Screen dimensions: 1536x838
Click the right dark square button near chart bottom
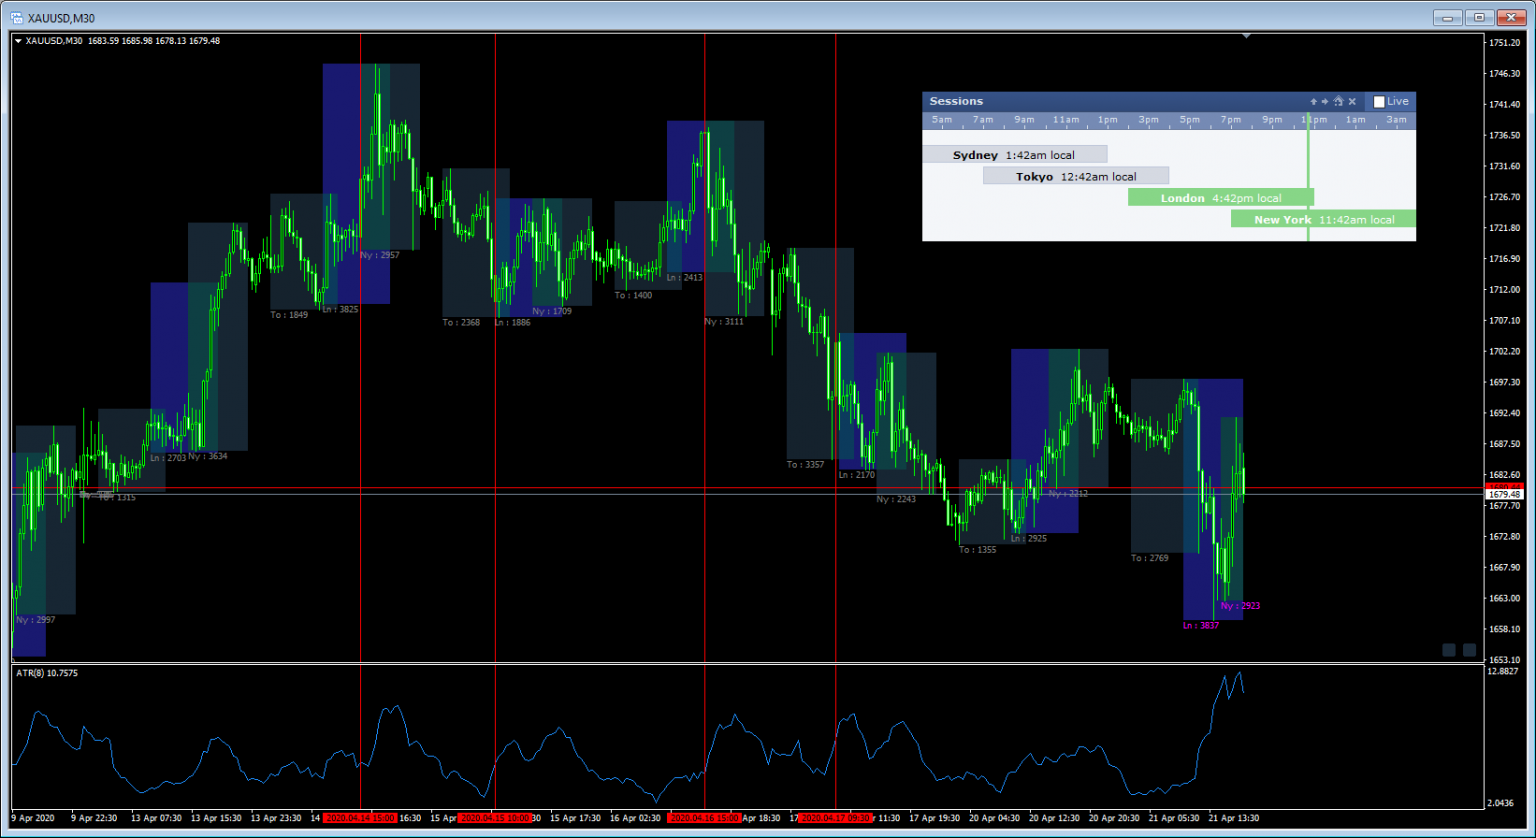(1469, 650)
